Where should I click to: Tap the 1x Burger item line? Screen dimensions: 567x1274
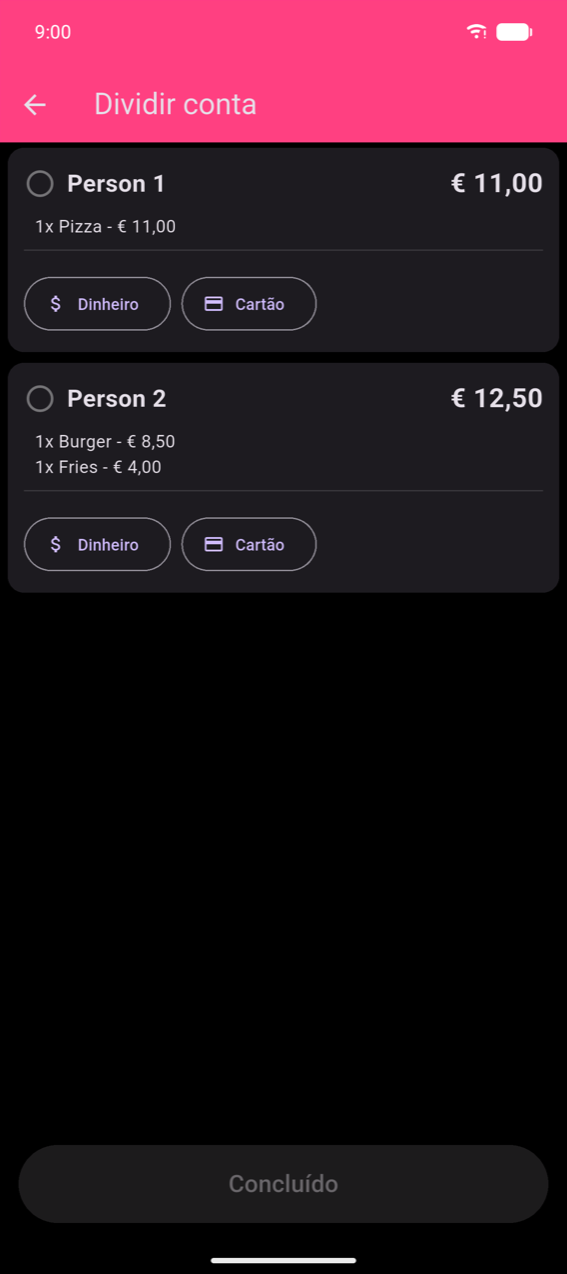coord(105,442)
